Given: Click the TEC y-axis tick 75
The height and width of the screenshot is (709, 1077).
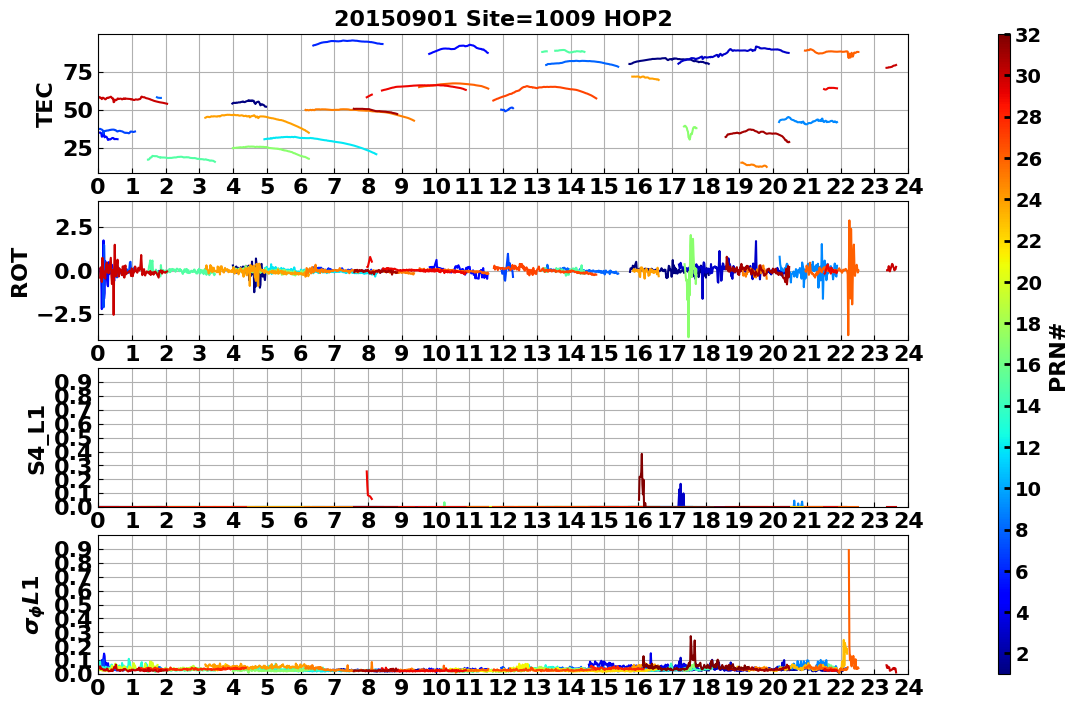Looking at the screenshot, I should (78, 73).
